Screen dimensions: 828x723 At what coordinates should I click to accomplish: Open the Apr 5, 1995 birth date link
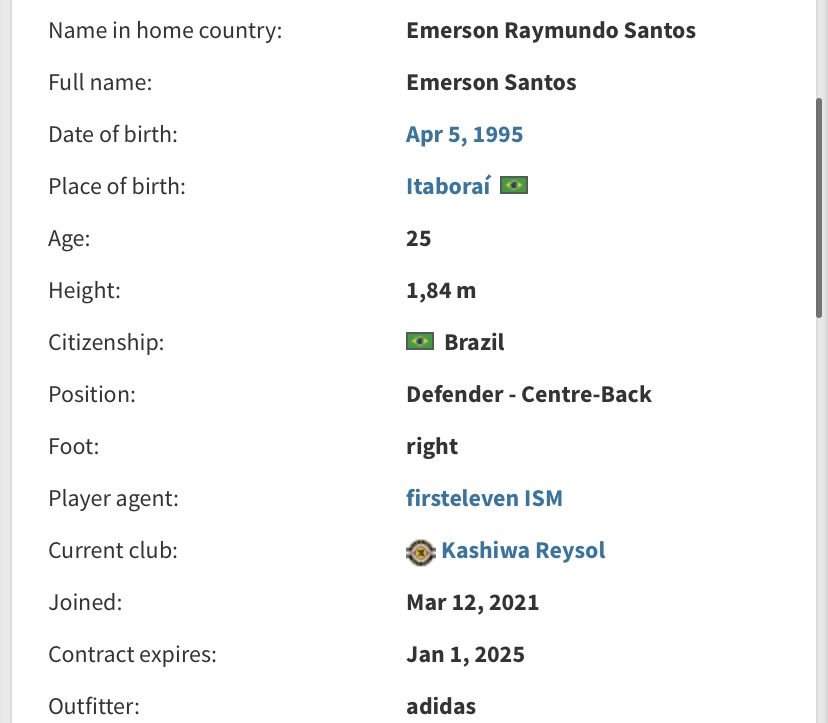click(x=464, y=135)
